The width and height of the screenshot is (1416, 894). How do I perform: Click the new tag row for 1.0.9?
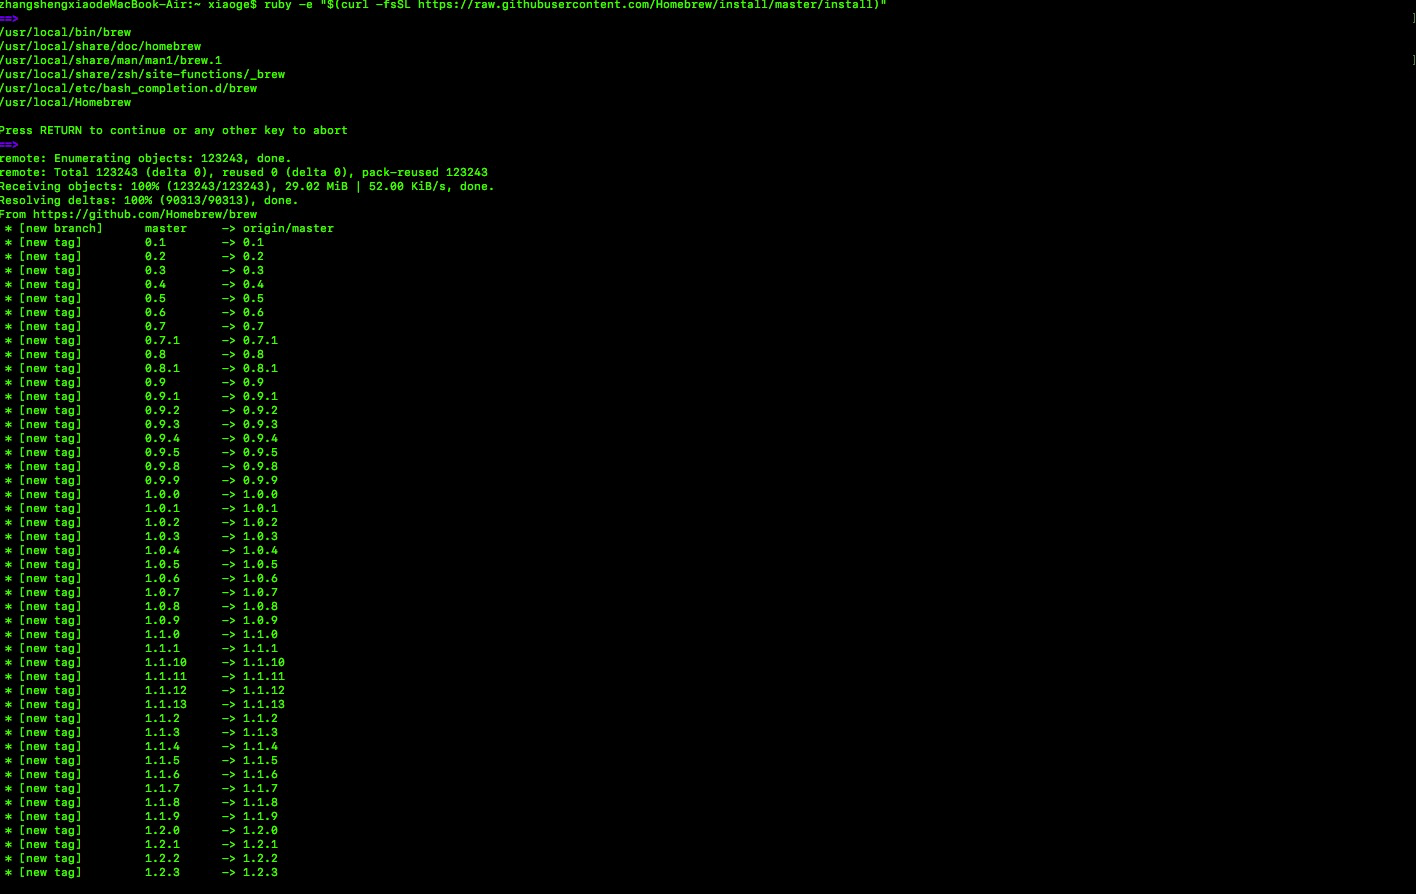pos(141,620)
